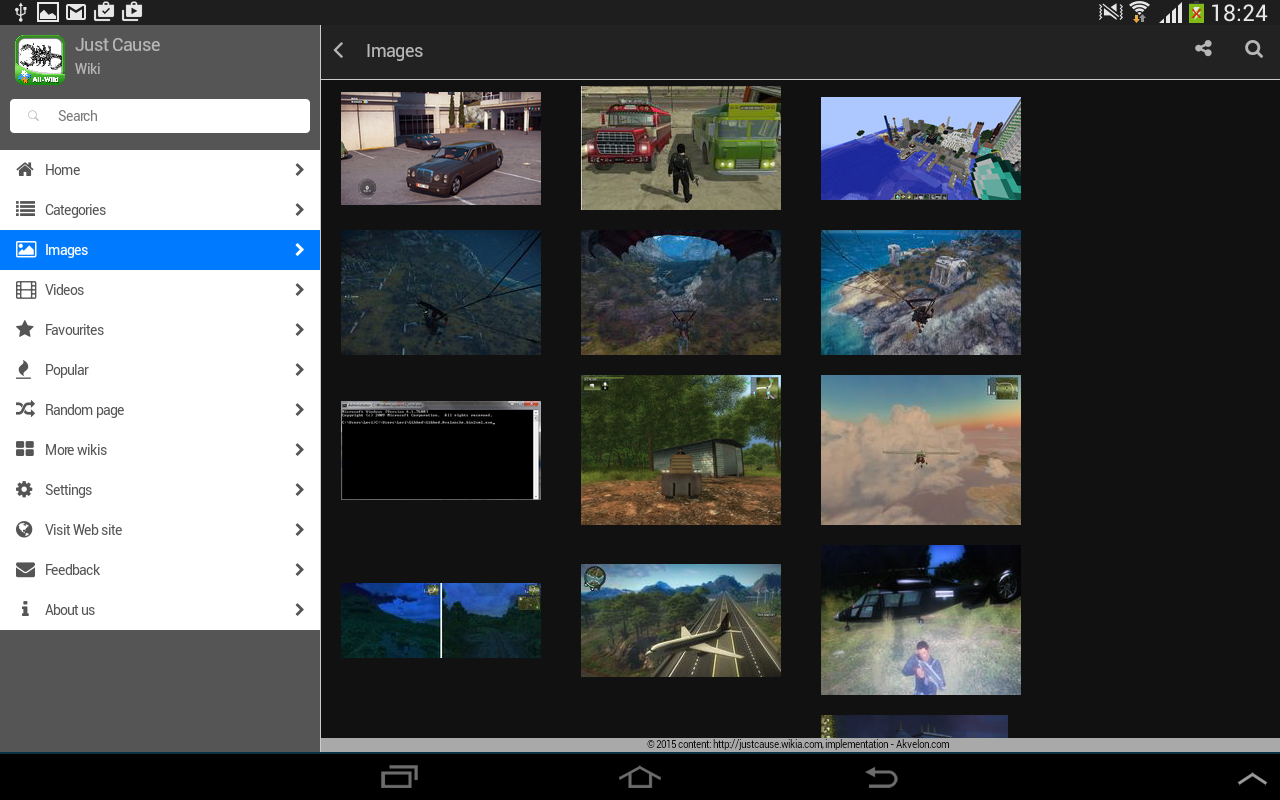Open the red and green buses image
This screenshot has width=1280, height=800.
681,148
